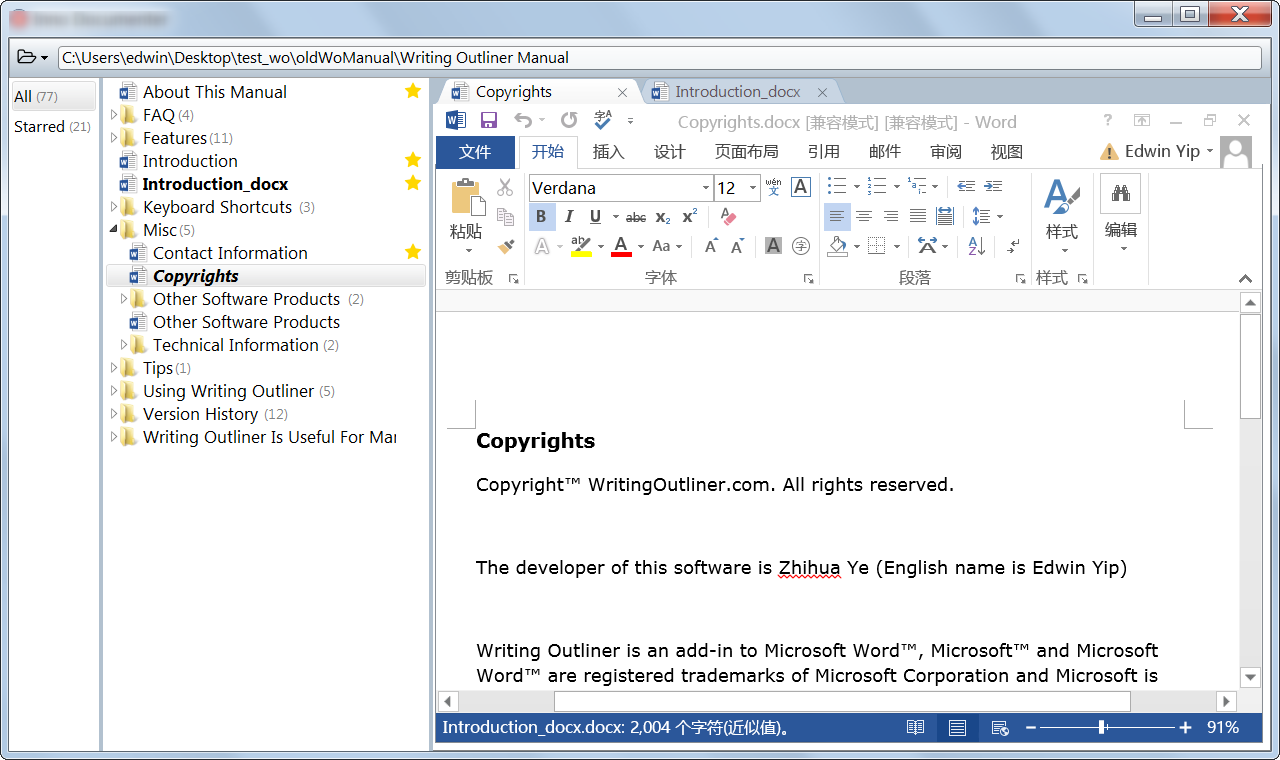Image resolution: width=1280 pixels, height=760 pixels.
Task: Expand the Technical Information folder
Action: (x=124, y=345)
